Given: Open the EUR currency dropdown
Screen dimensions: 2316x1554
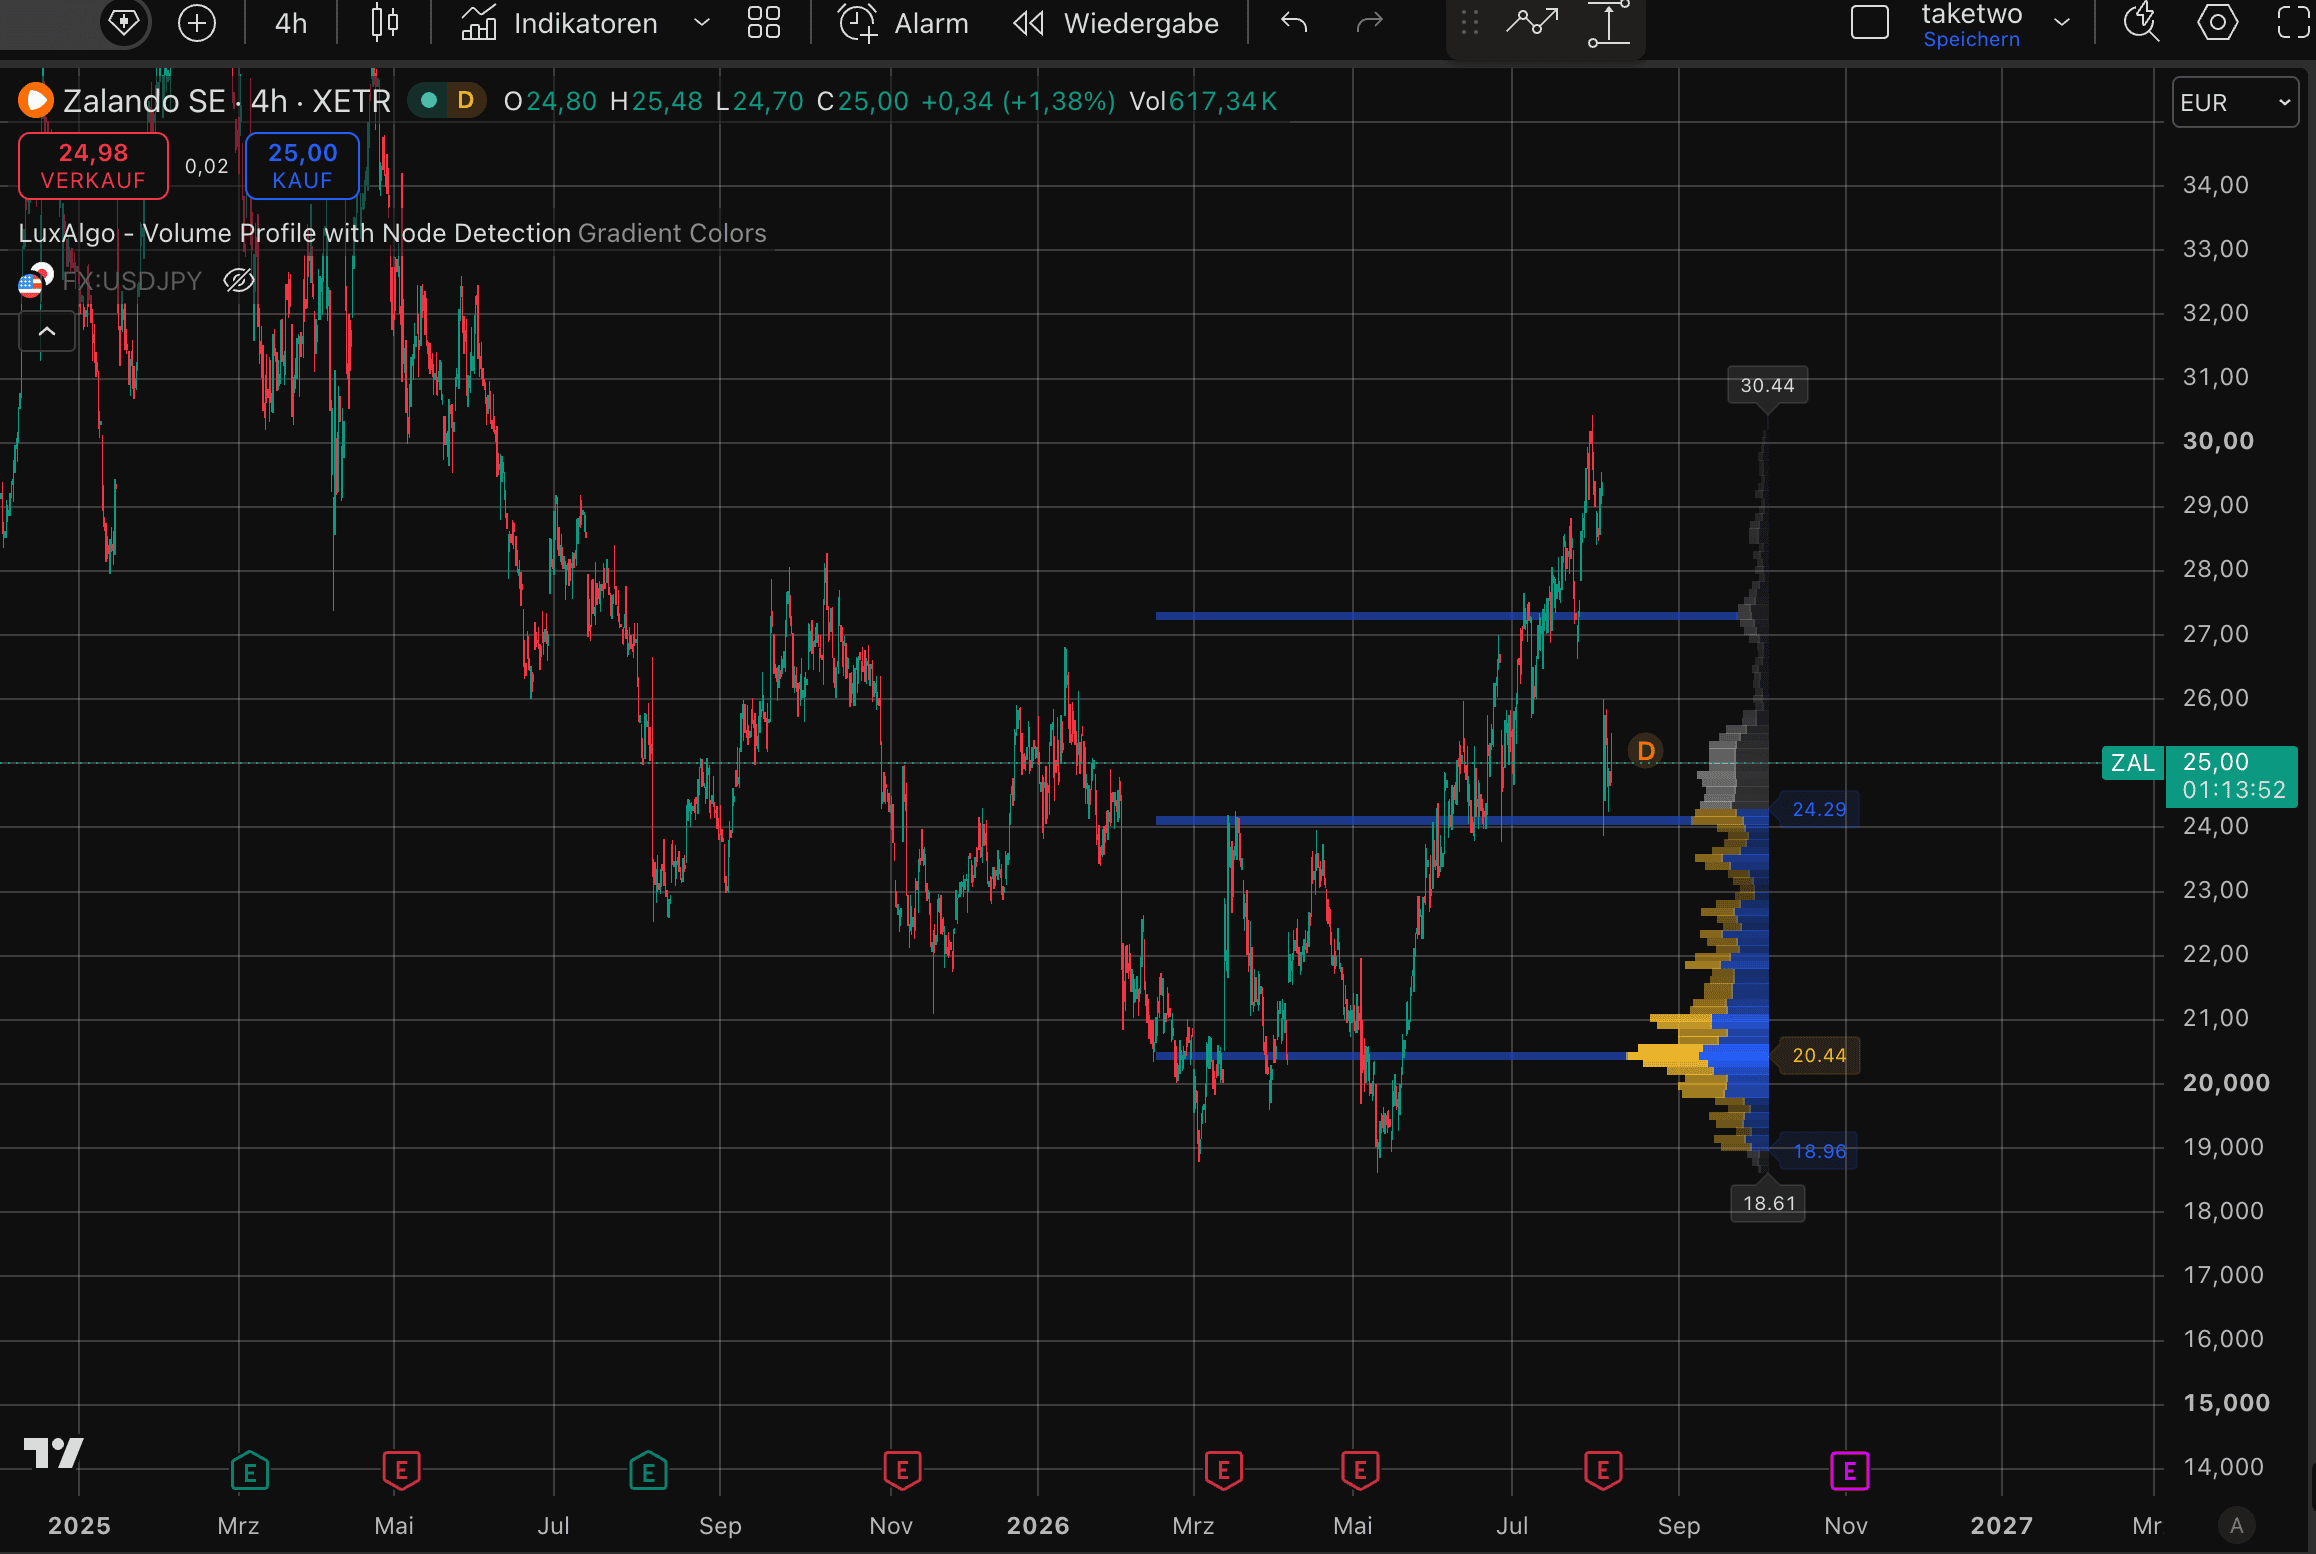Looking at the screenshot, I should (2235, 102).
